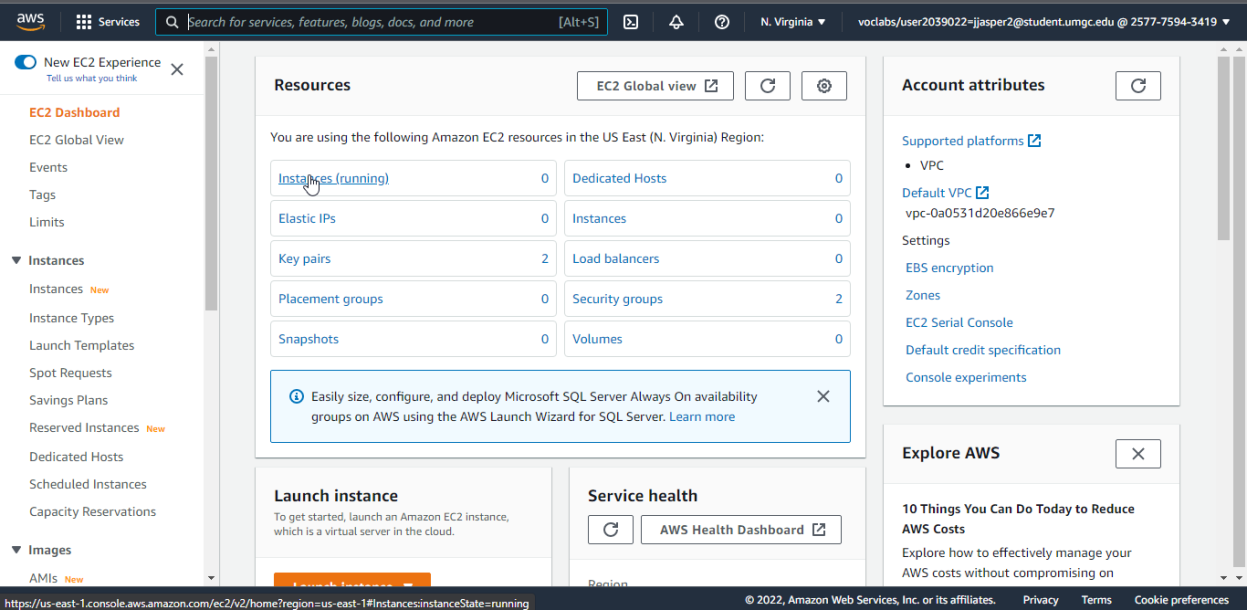Collapse the Images sidebar section
Viewport: 1247px width, 610px height.
(x=16, y=550)
